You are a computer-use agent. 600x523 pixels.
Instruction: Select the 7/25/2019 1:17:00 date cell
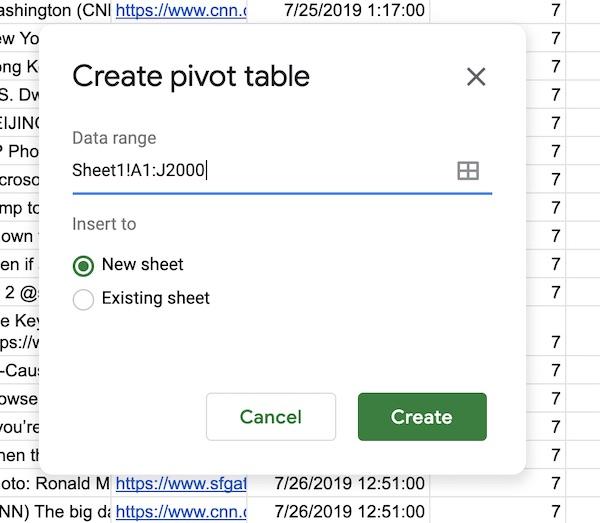(x=338, y=11)
